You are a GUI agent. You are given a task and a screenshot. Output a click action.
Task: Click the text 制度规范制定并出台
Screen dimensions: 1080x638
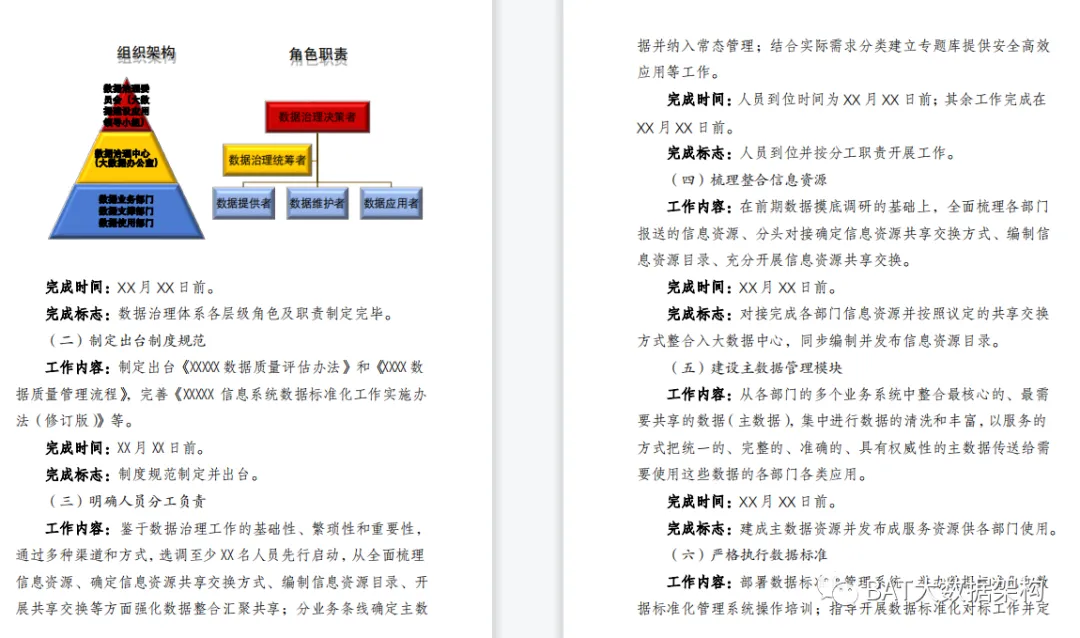pos(189,475)
